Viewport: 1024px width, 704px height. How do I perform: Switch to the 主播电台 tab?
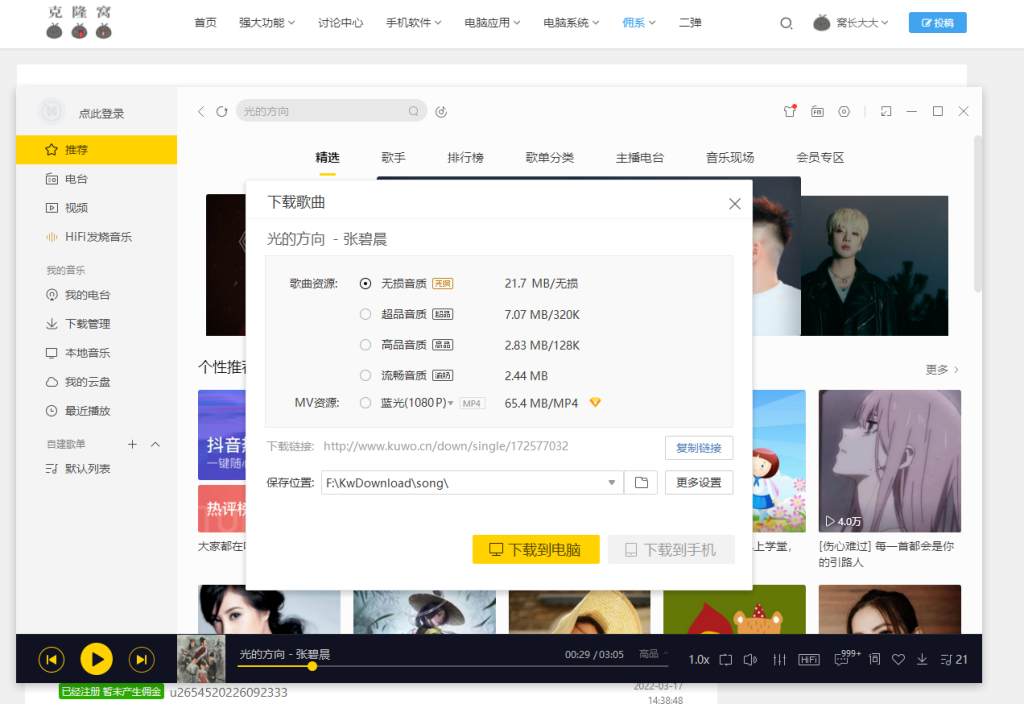tap(639, 157)
